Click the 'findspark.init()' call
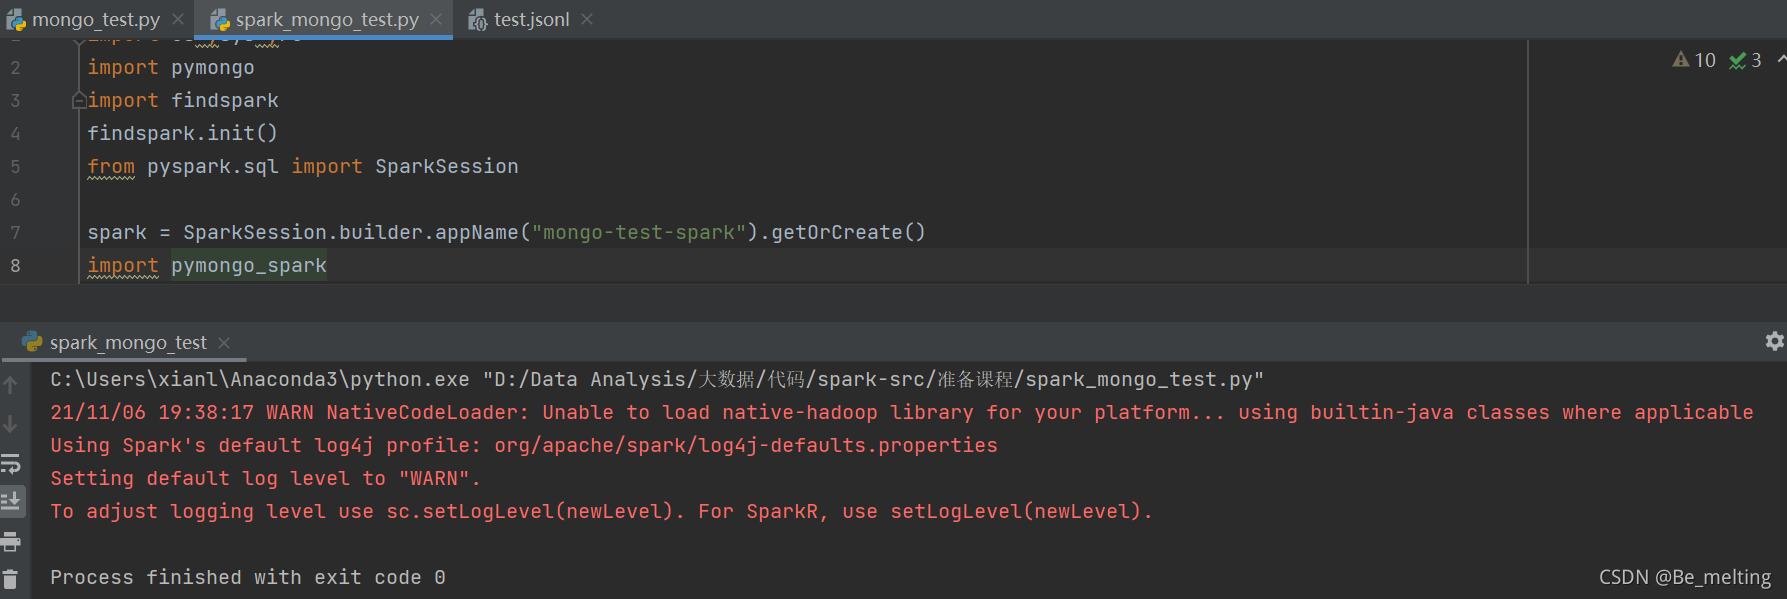The width and height of the screenshot is (1787, 599). pos(182,133)
